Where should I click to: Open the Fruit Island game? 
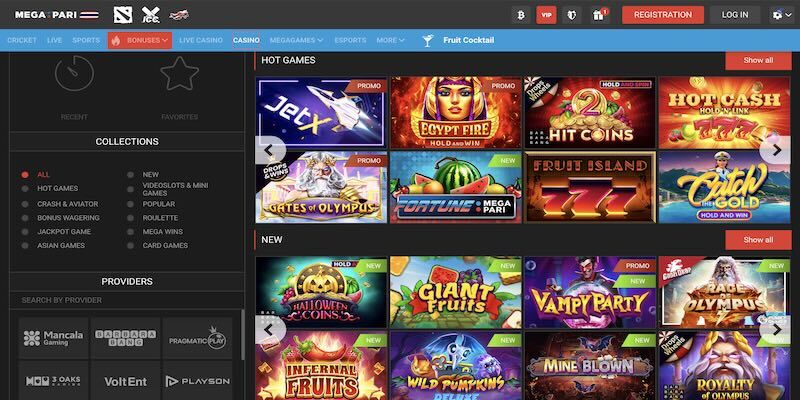pos(590,187)
